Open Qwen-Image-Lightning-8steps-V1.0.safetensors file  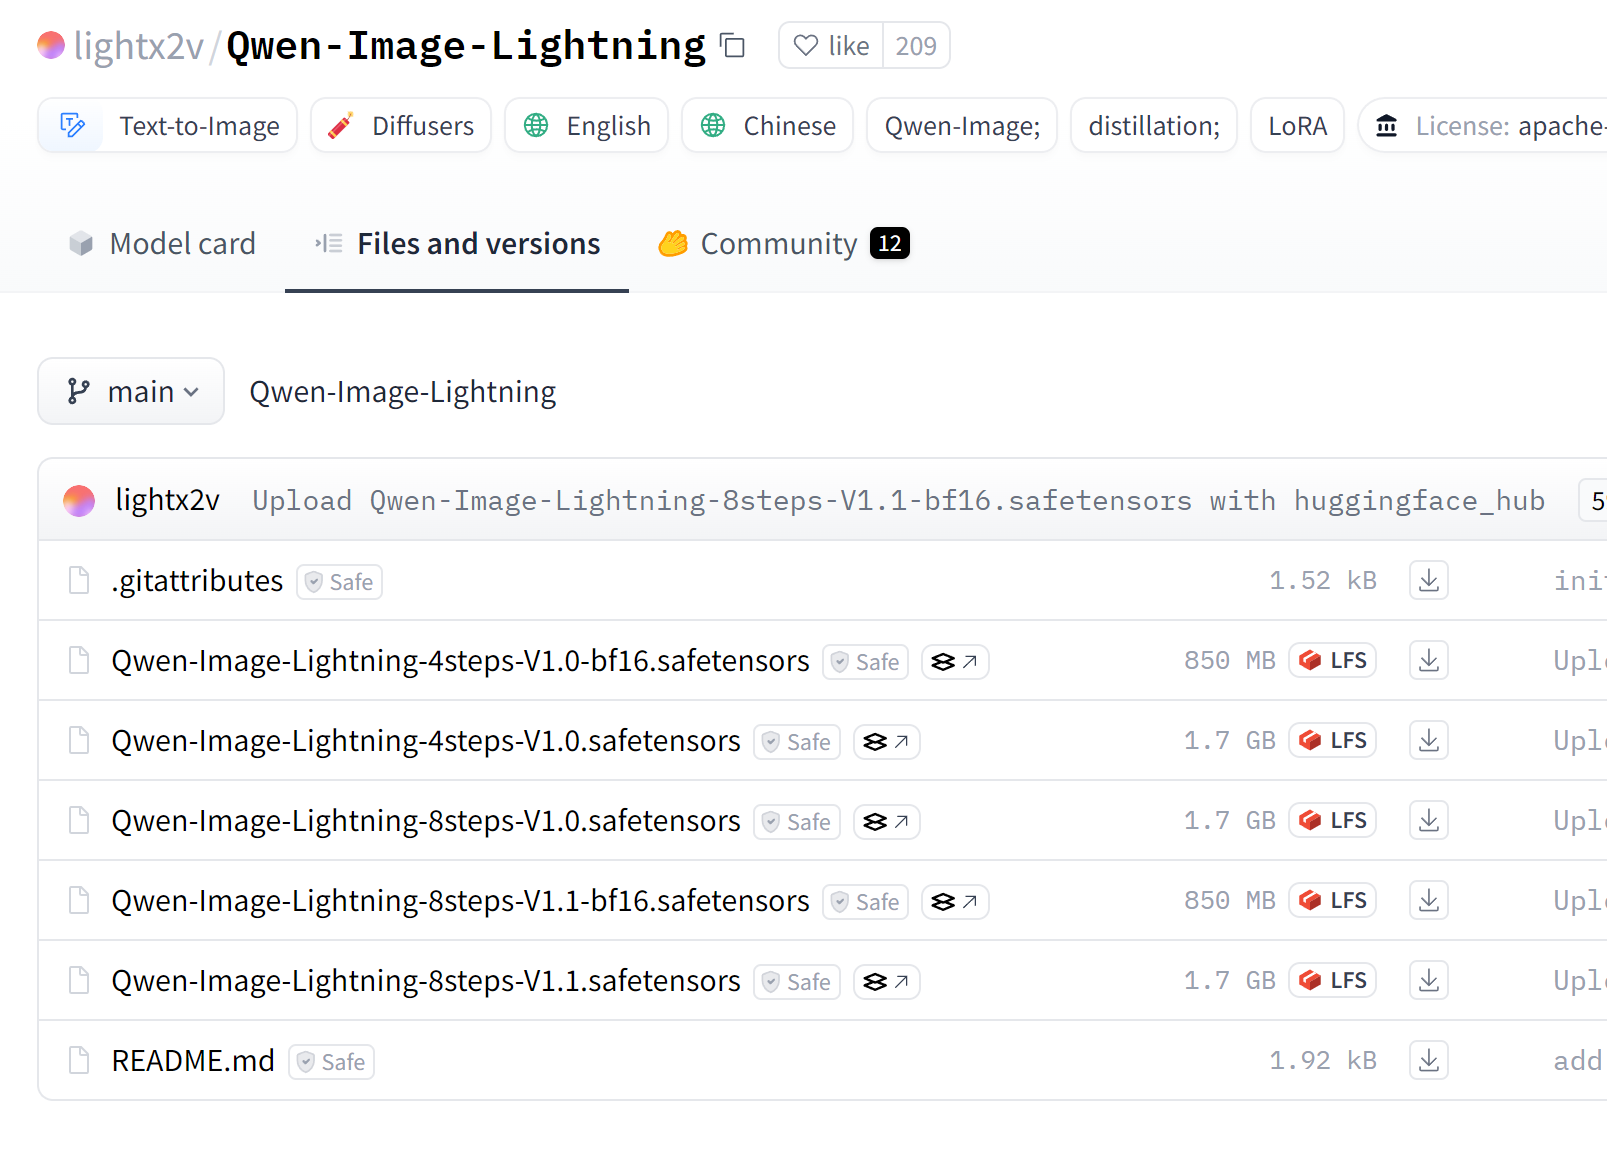[x=426, y=821]
